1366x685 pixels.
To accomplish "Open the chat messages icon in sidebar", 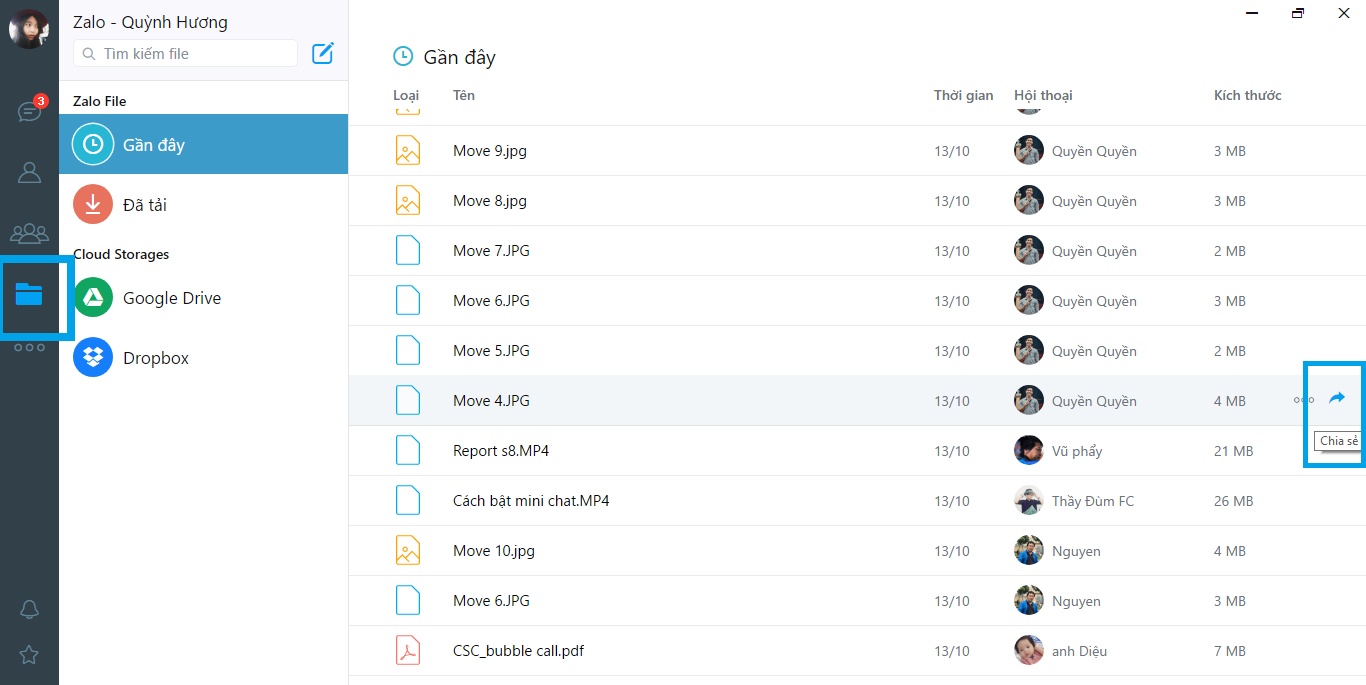I will pyautogui.click(x=29, y=111).
